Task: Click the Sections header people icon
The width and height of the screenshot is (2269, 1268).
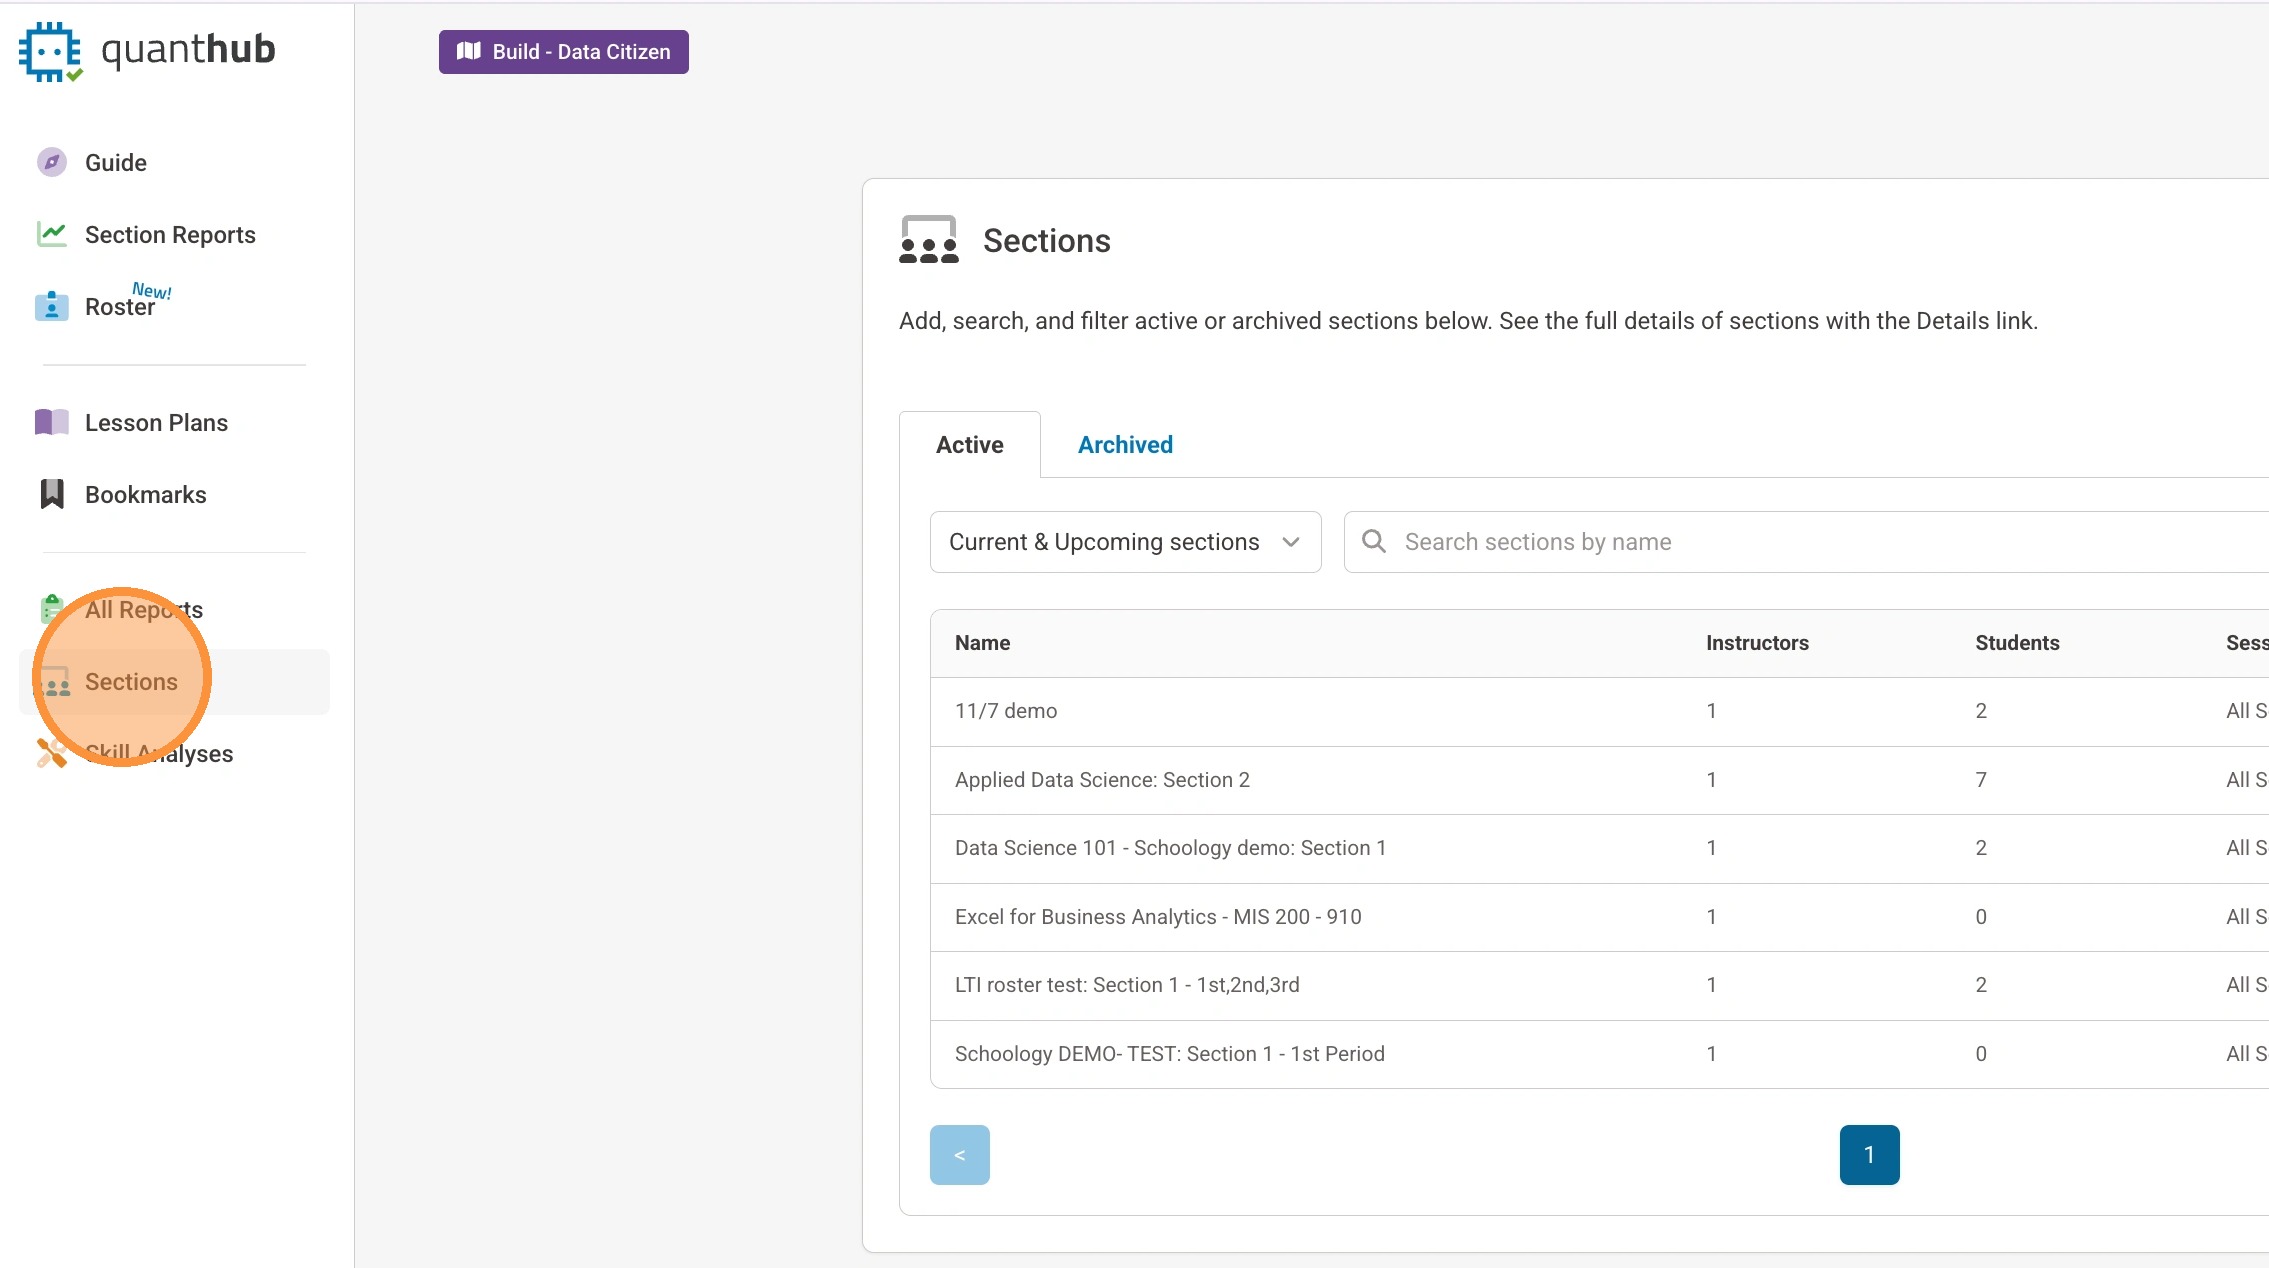Action: pyautogui.click(x=928, y=240)
